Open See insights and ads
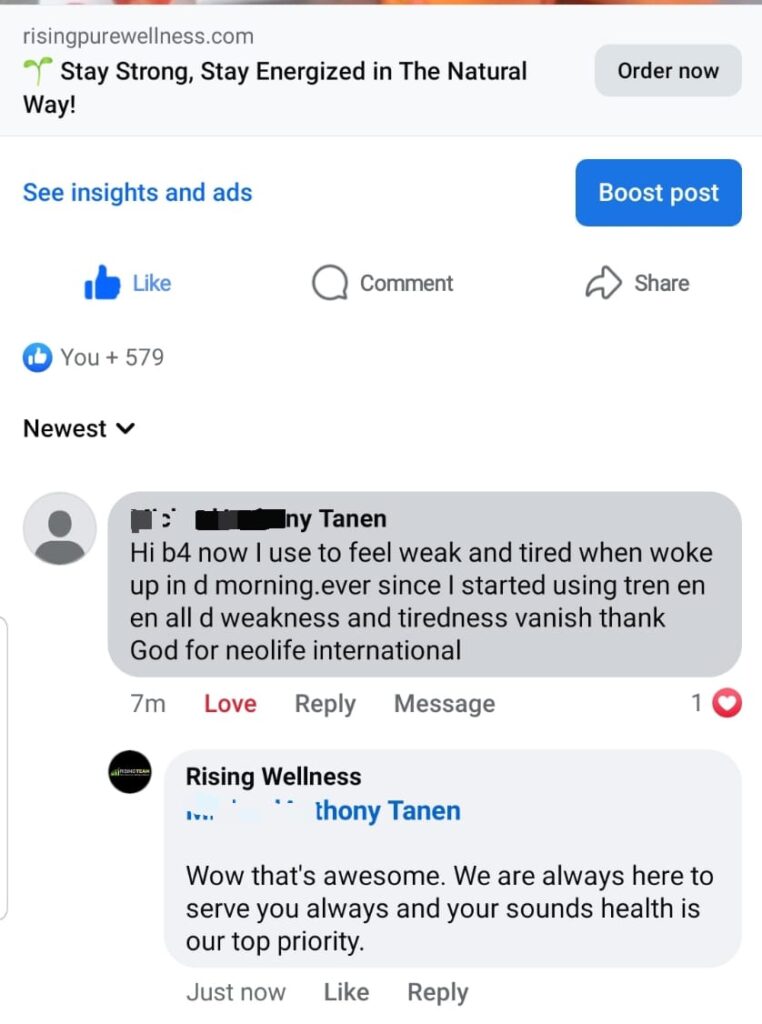Viewport: 762px width, 1024px height. [137, 193]
